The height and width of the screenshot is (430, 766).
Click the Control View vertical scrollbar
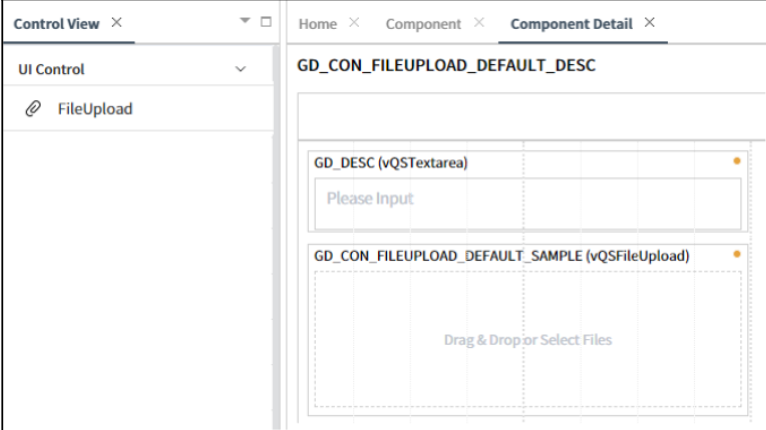(x=277, y=237)
